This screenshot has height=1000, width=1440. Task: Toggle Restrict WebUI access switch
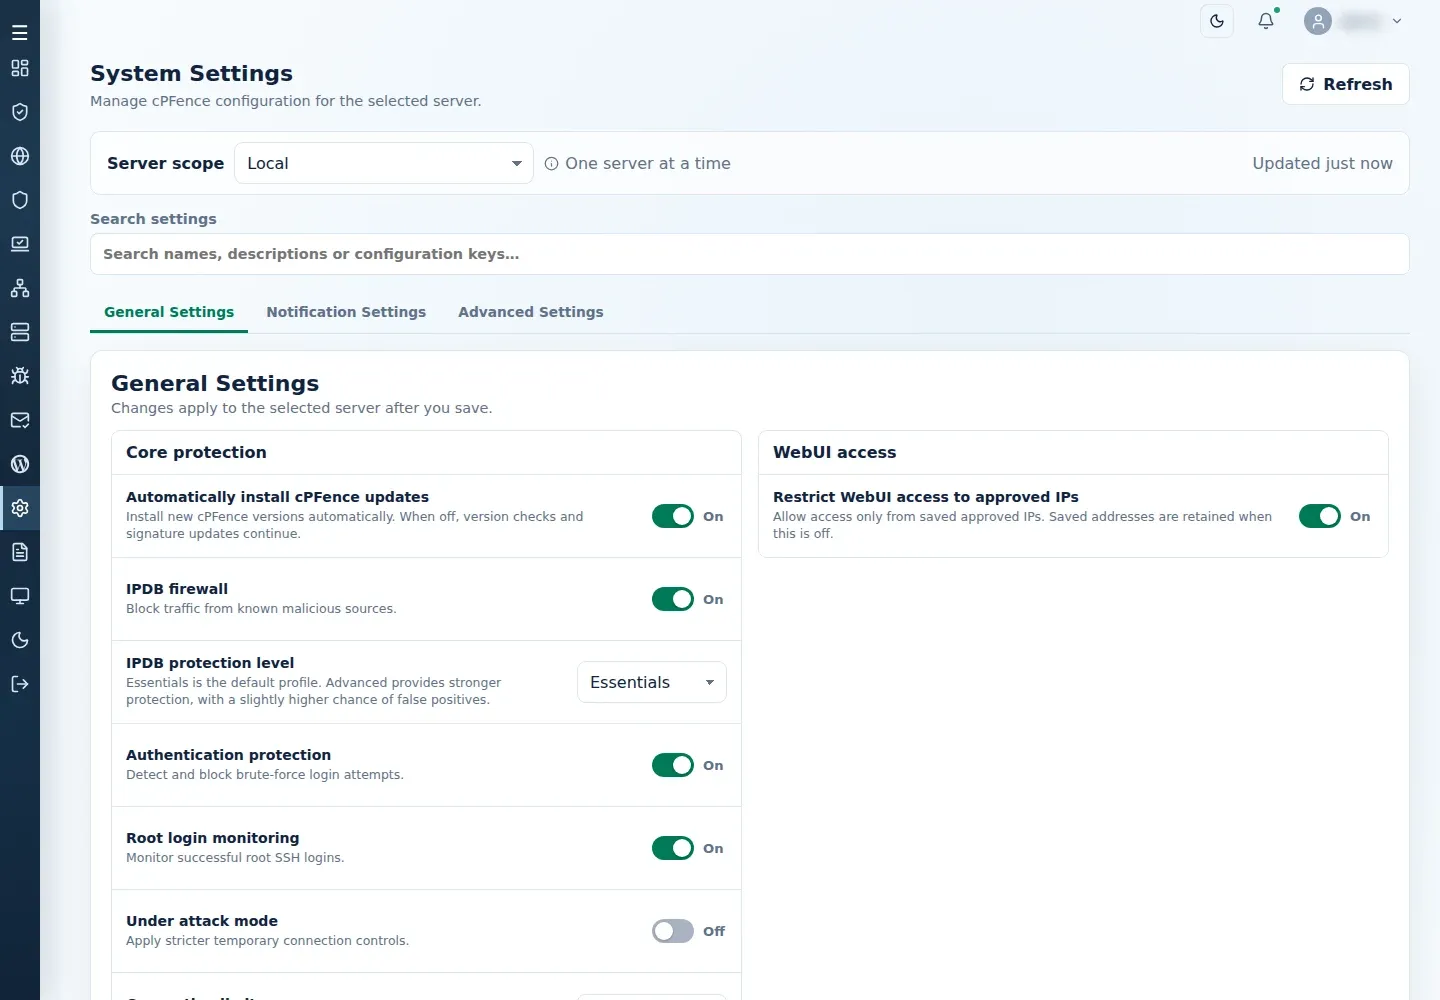[x=1320, y=516]
